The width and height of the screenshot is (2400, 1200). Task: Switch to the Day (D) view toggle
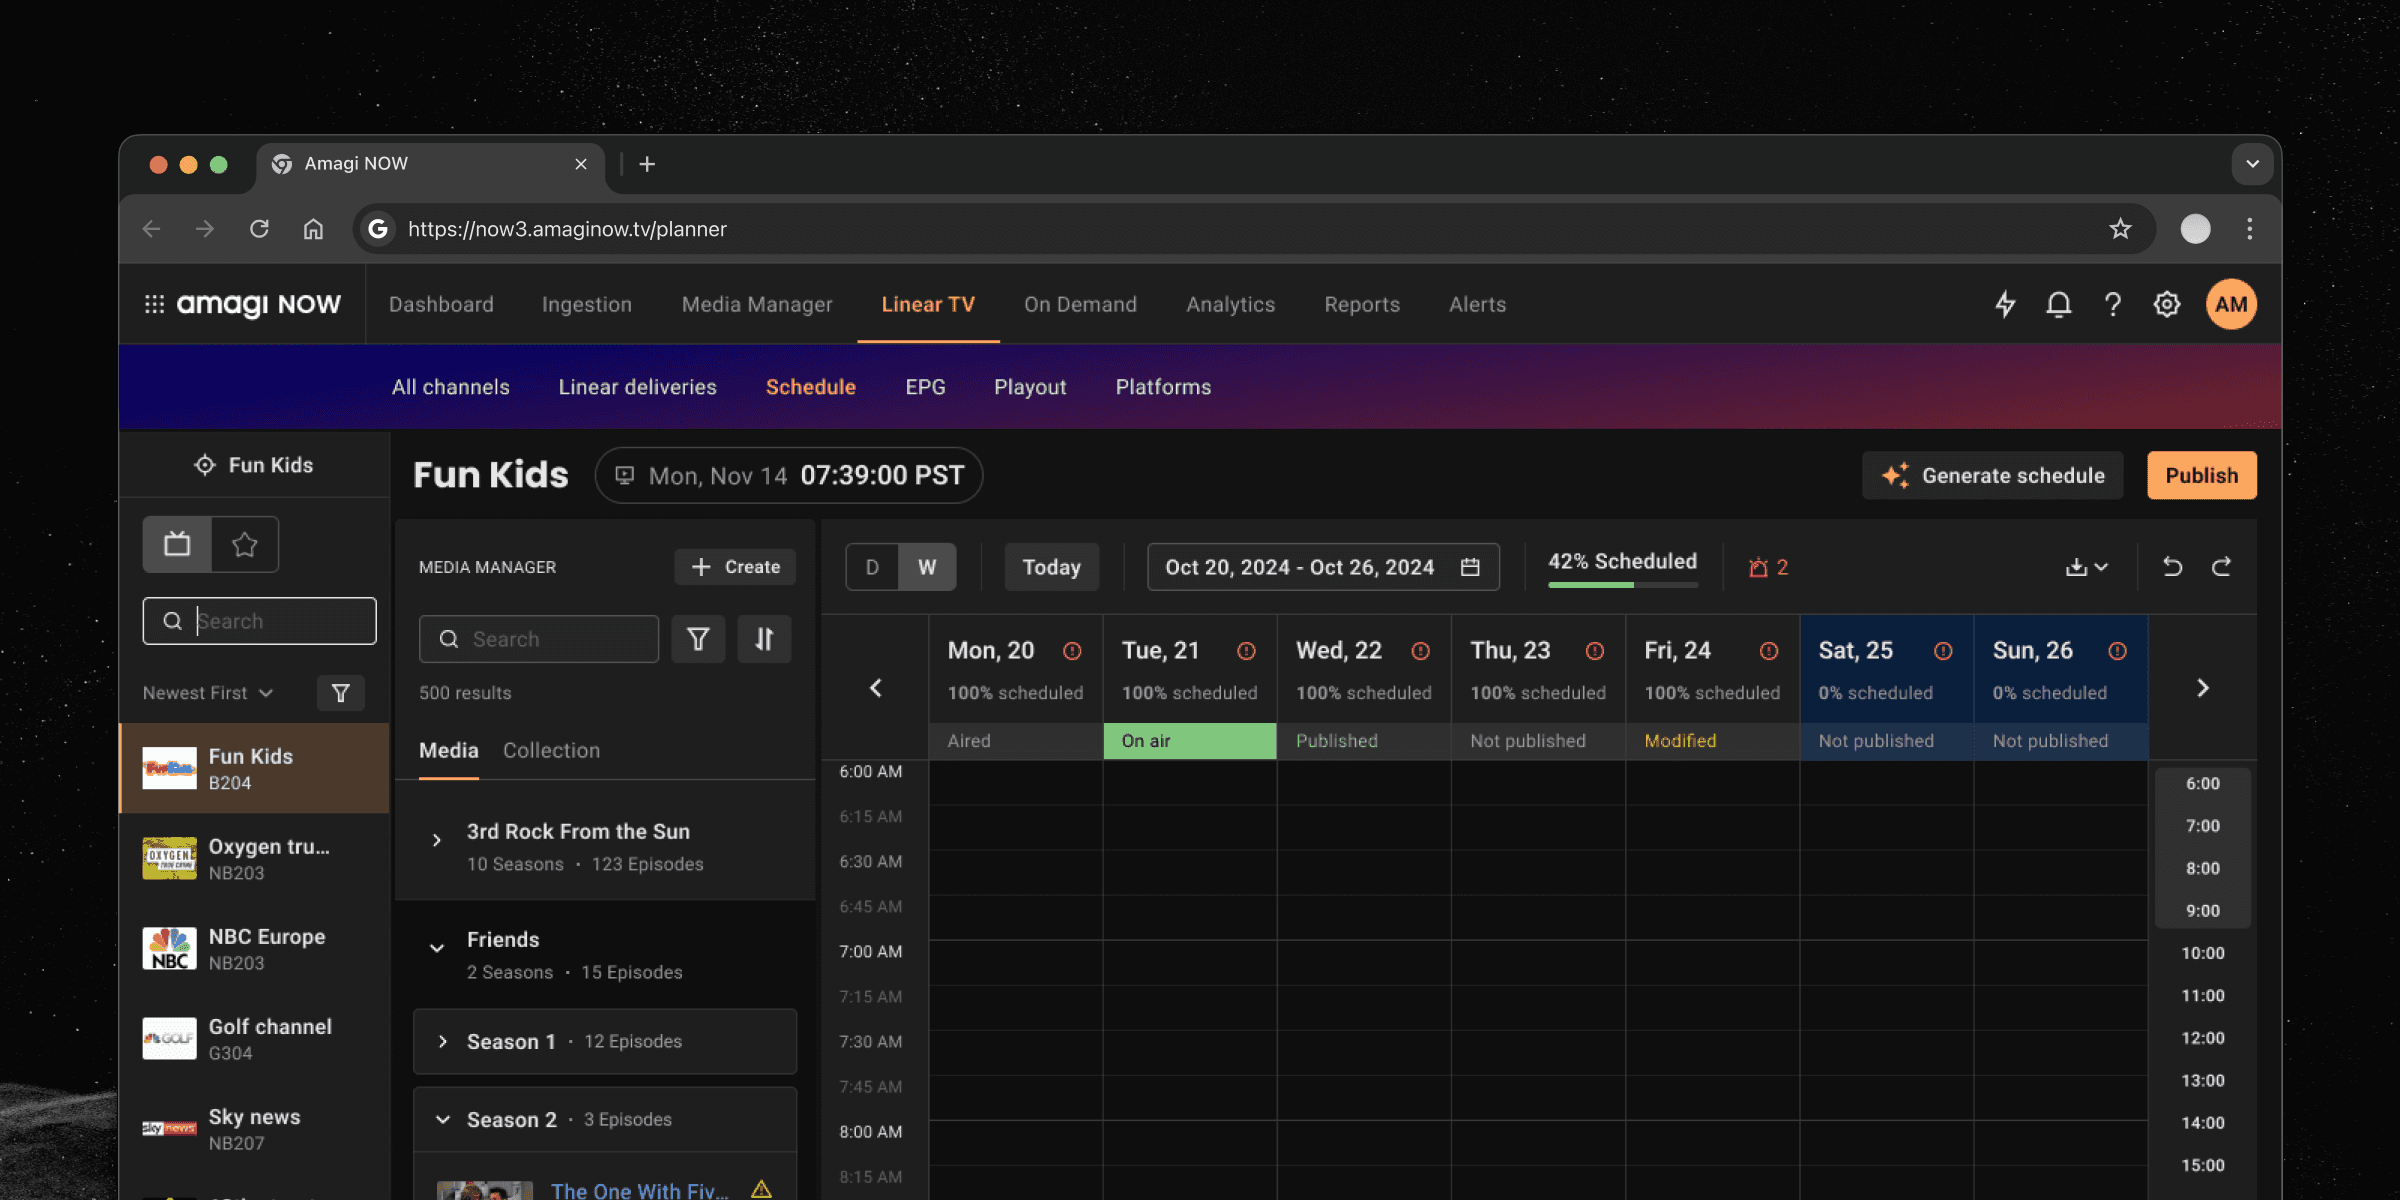click(x=872, y=567)
